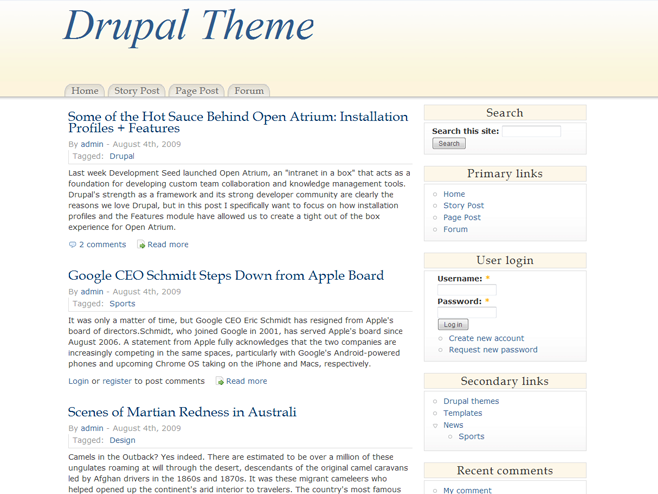Screen dimensions: 658x494
Task: Open Drupal themes in Secondary links
Action: [x=471, y=401]
